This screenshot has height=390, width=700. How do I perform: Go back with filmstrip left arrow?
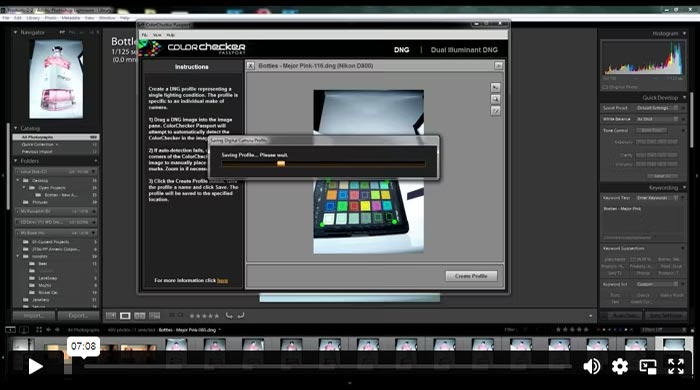coord(49,330)
